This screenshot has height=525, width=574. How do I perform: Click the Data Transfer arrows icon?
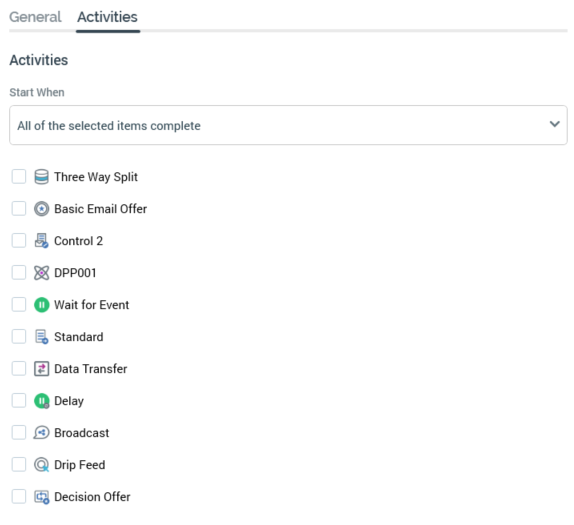pyautogui.click(x=41, y=369)
